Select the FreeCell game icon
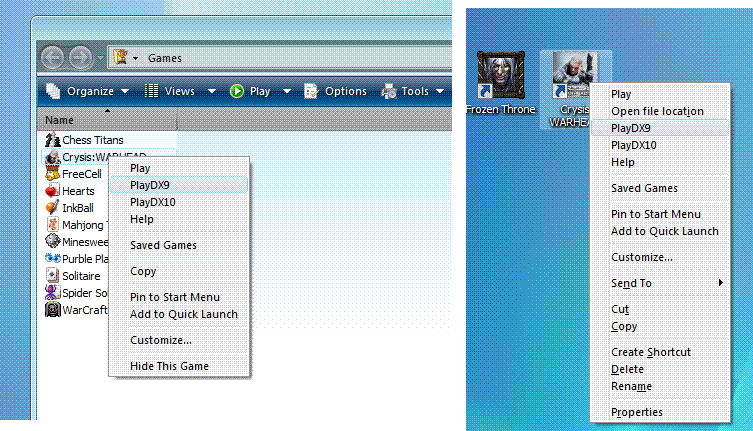Viewport: 753px width, 431px height. pyautogui.click(x=52, y=173)
